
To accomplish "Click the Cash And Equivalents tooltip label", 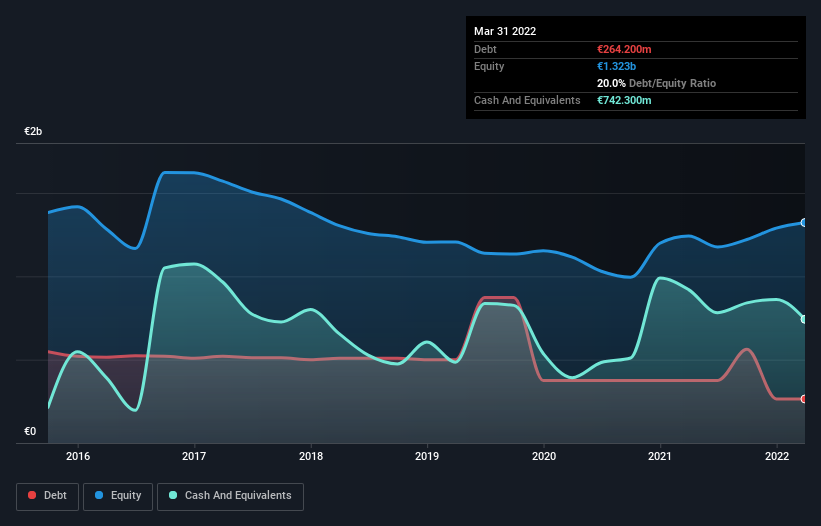I will click(527, 100).
